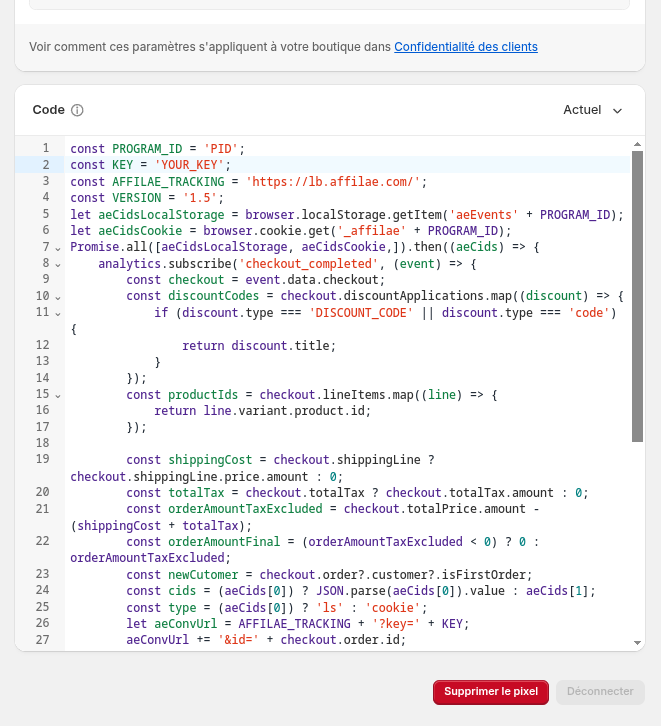Click the '1.5' version string

tap(200, 198)
